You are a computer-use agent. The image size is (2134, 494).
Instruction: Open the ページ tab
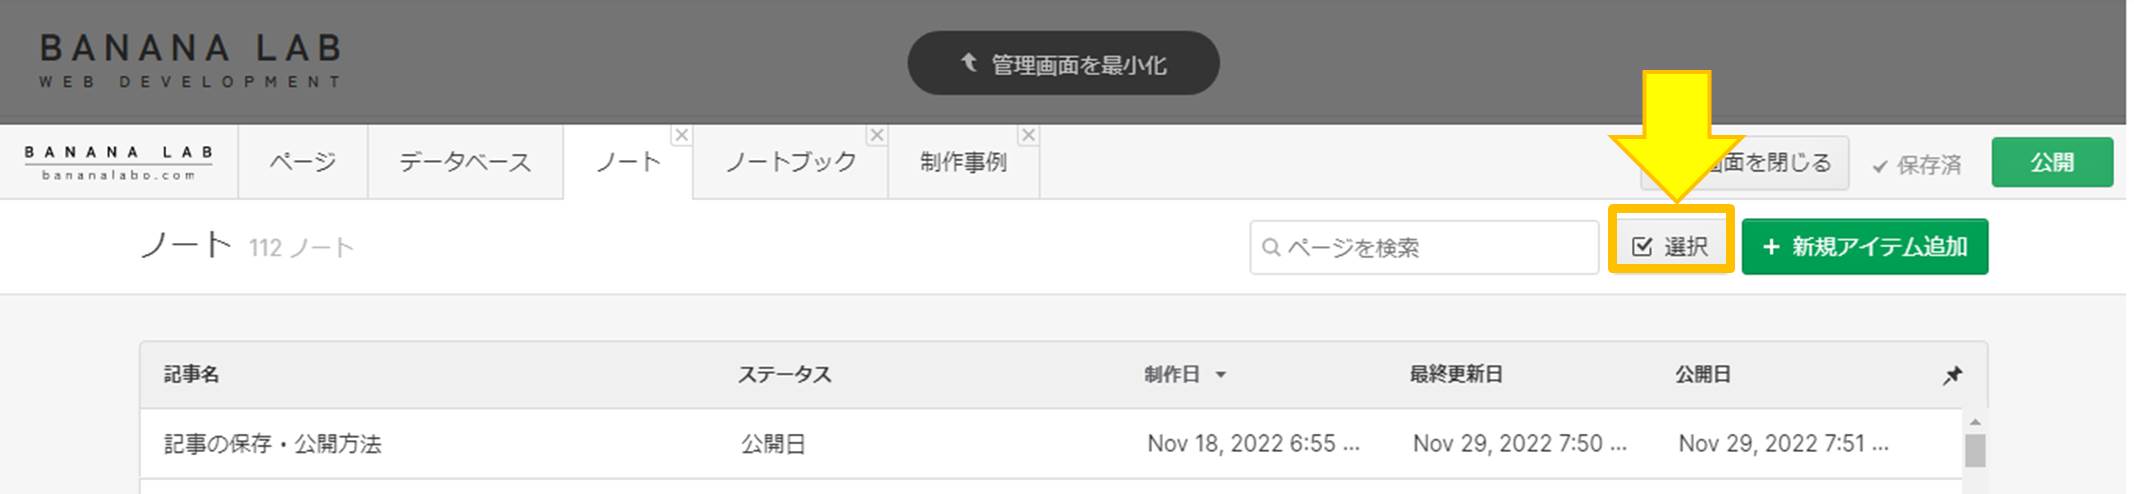pyautogui.click(x=302, y=162)
